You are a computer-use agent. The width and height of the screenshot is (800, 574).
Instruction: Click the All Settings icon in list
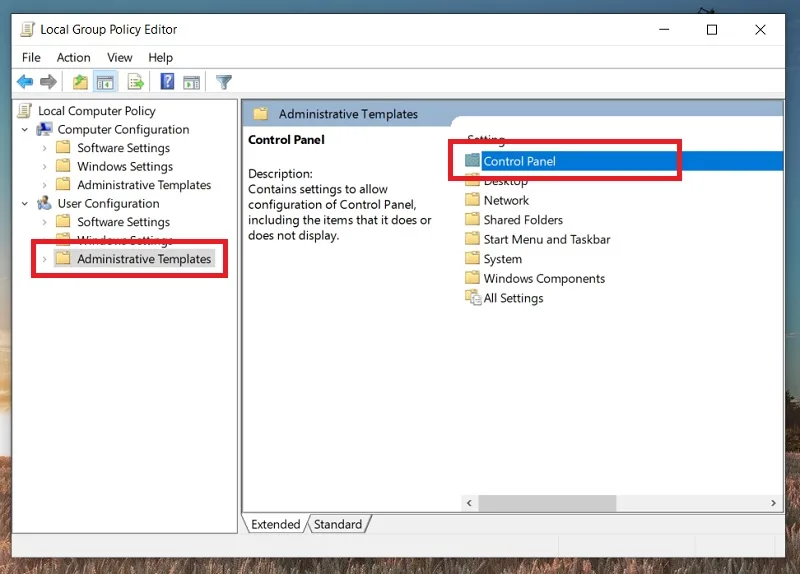point(472,297)
